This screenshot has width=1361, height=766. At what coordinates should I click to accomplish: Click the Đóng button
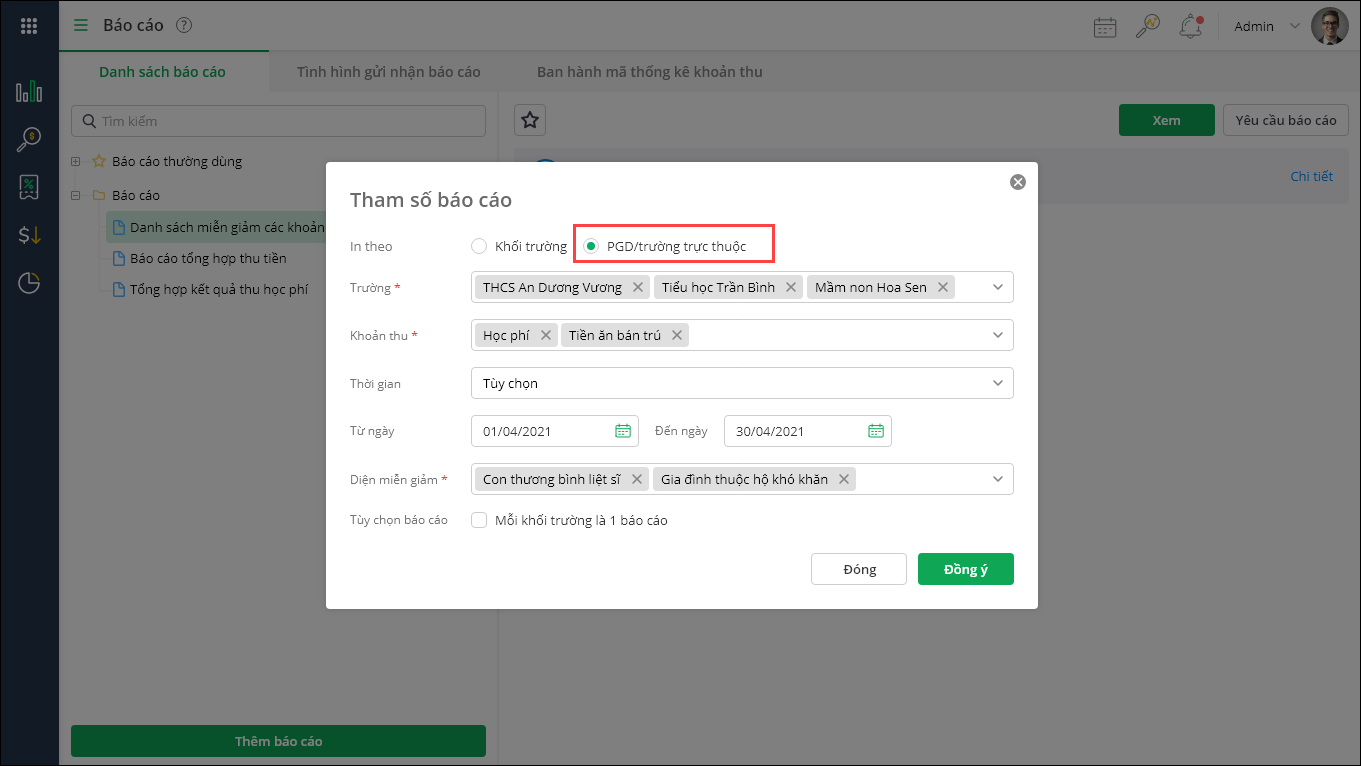[859, 569]
